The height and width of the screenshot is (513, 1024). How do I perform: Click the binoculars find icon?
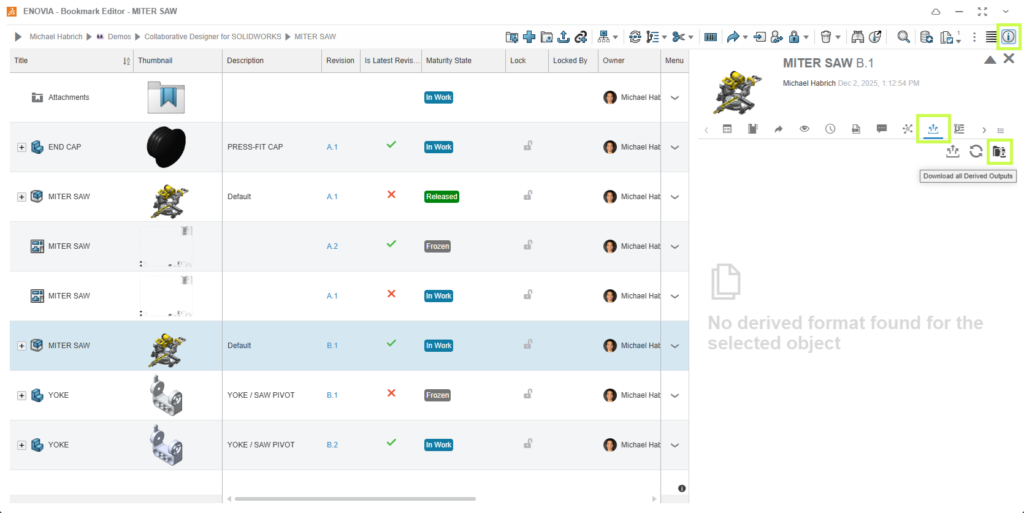click(x=858, y=37)
